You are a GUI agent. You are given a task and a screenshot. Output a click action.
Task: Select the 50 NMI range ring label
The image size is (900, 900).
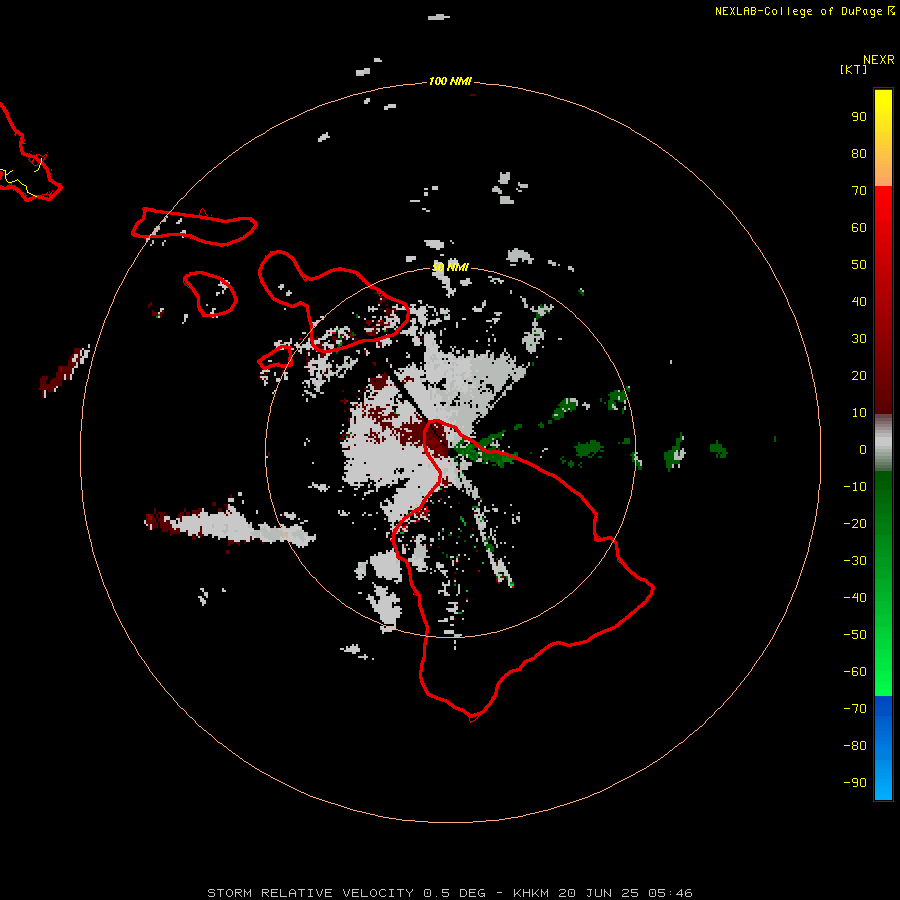coord(450,267)
